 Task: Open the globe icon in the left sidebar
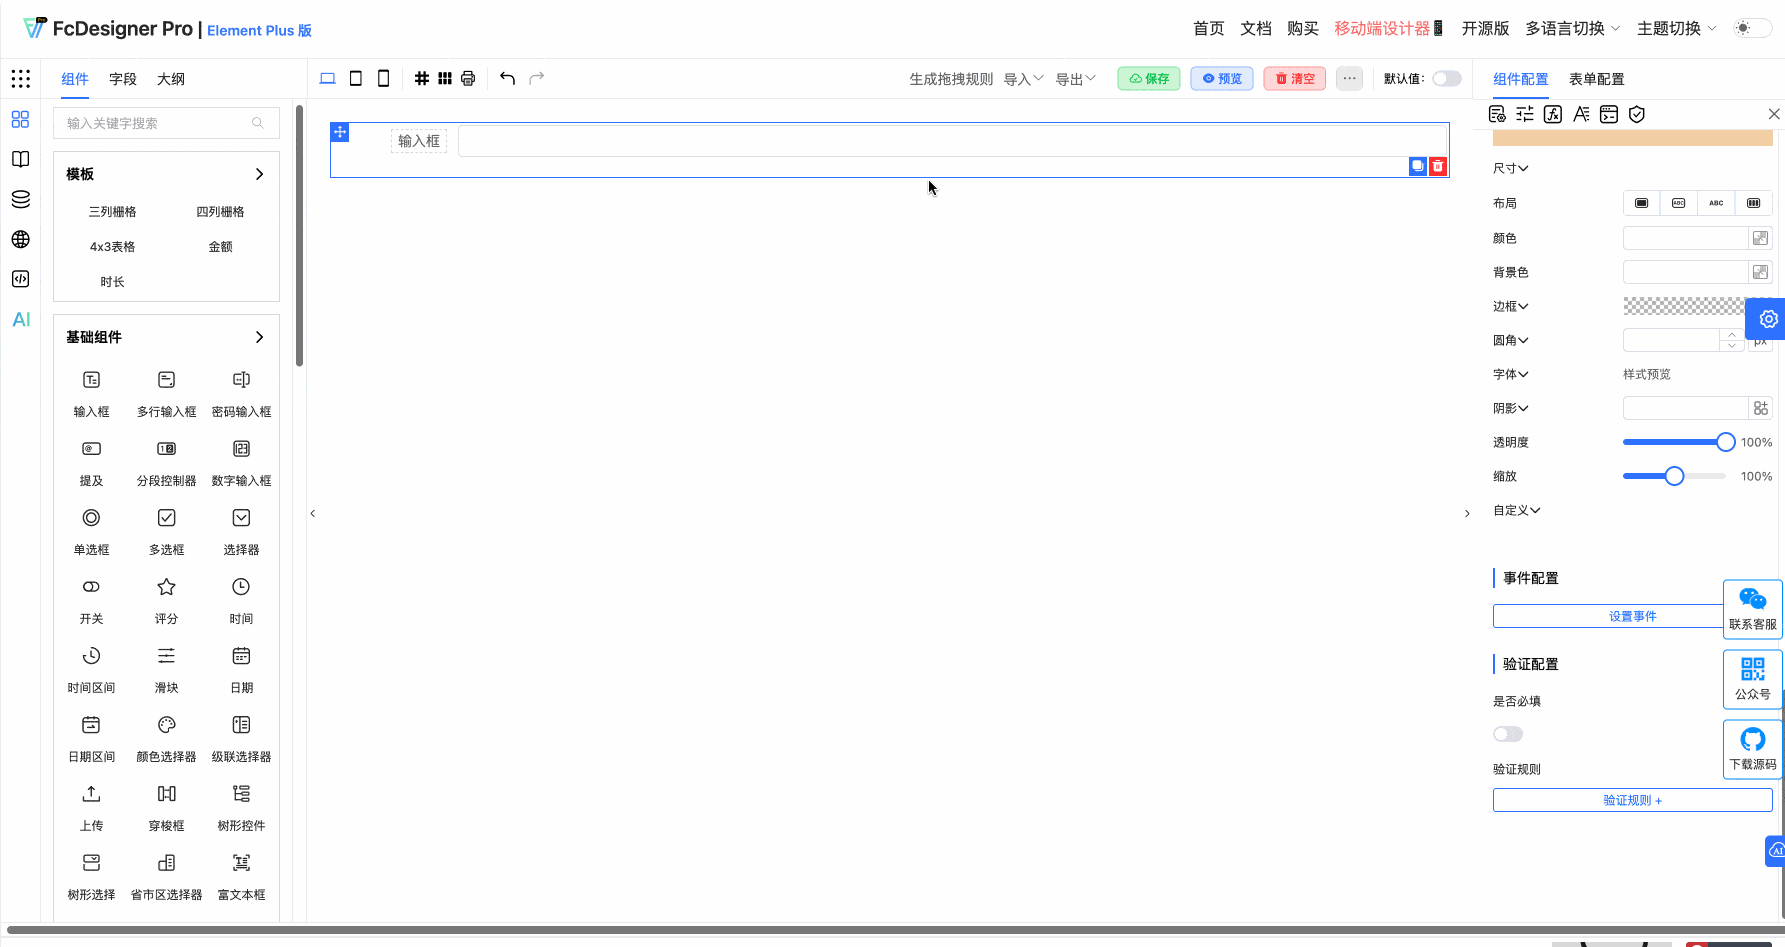click(x=20, y=239)
